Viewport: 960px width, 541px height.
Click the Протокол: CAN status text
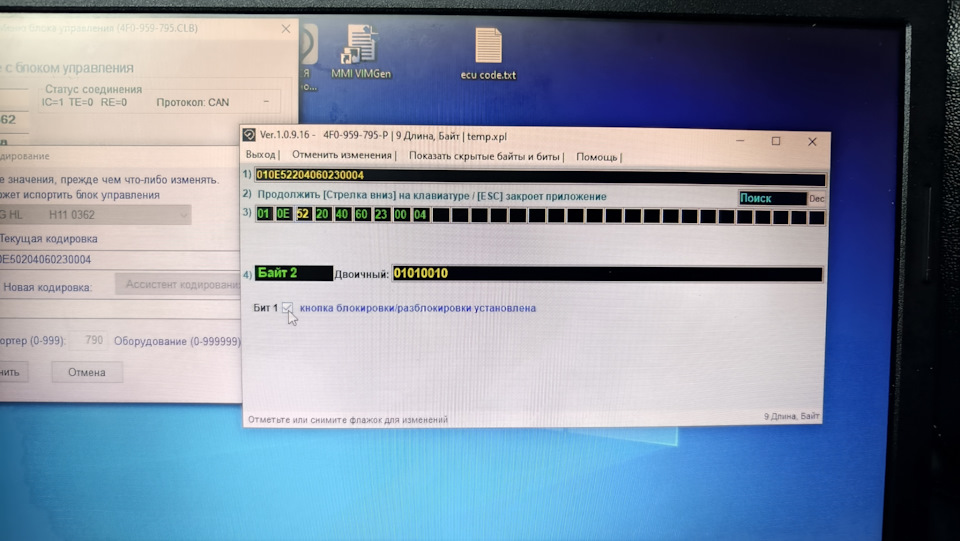(192, 102)
